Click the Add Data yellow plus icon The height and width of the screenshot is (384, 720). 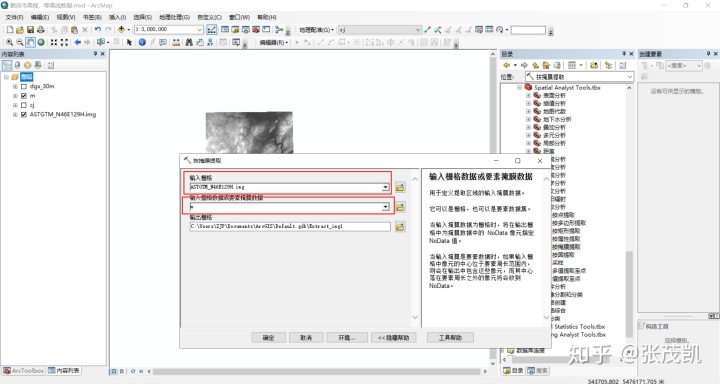pyautogui.click(x=121, y=29)
